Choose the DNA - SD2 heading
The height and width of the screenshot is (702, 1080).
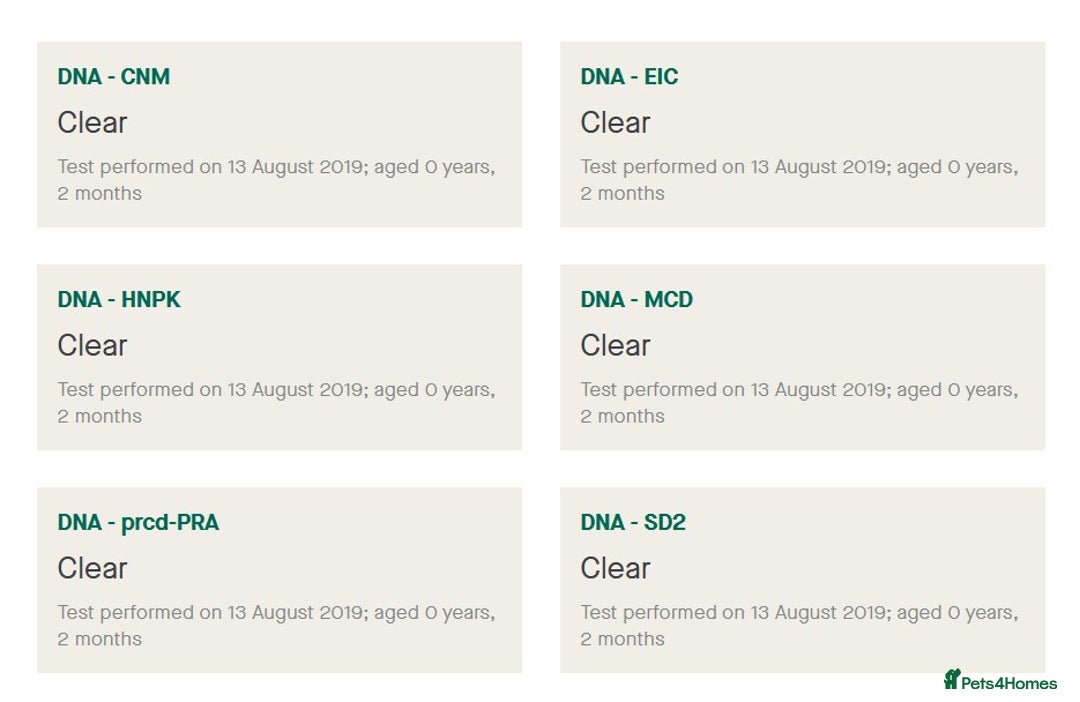point(633,522)
